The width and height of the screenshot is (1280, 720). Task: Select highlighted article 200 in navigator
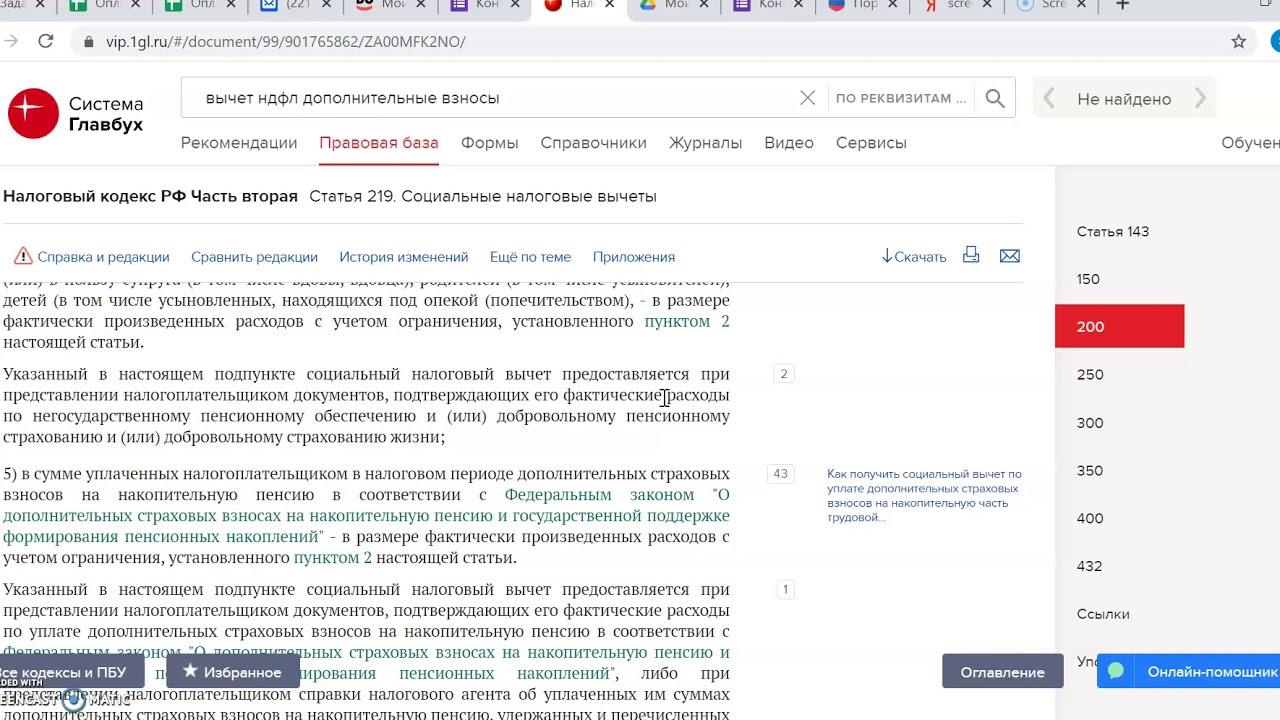[x=1119, y=326]
